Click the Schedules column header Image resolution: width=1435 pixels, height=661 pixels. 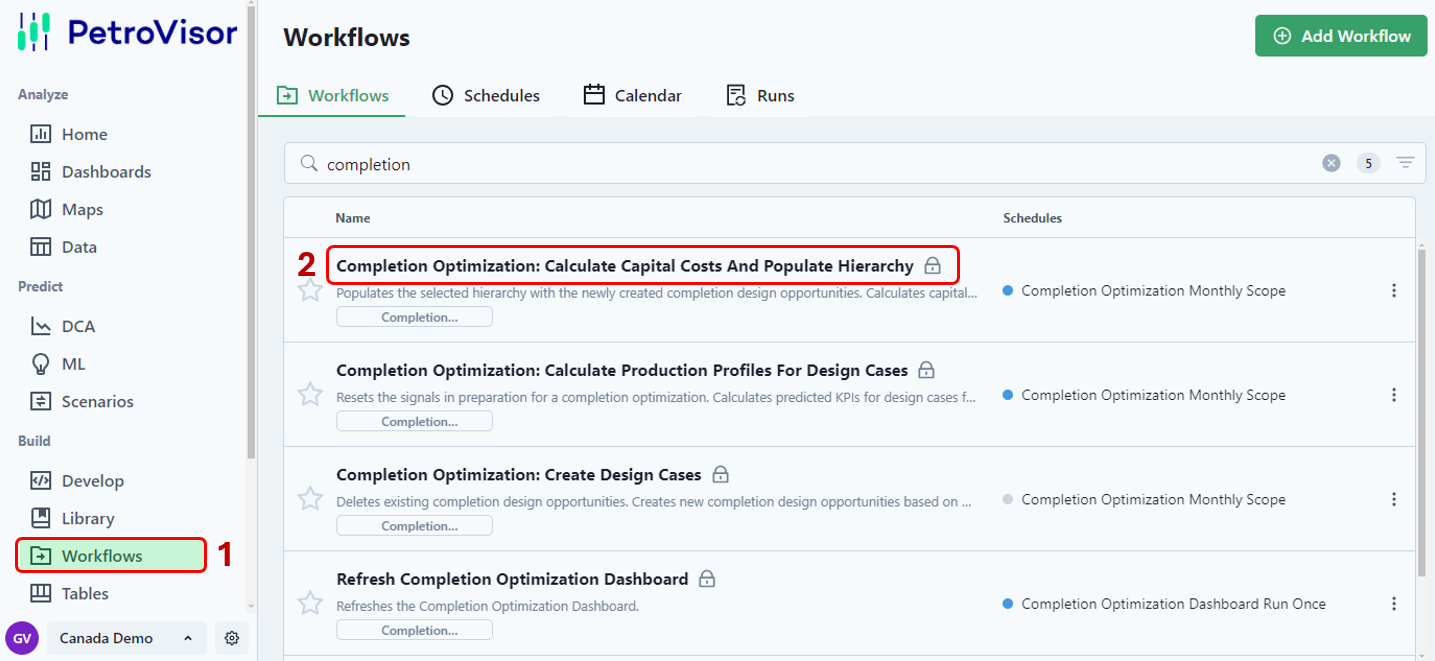(x=1032, y=218)
